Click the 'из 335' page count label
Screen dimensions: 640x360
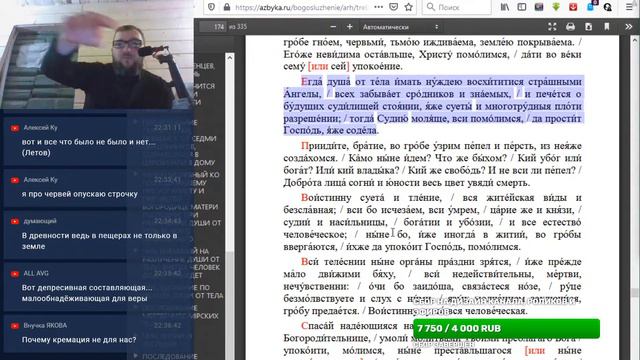point(238,27)
